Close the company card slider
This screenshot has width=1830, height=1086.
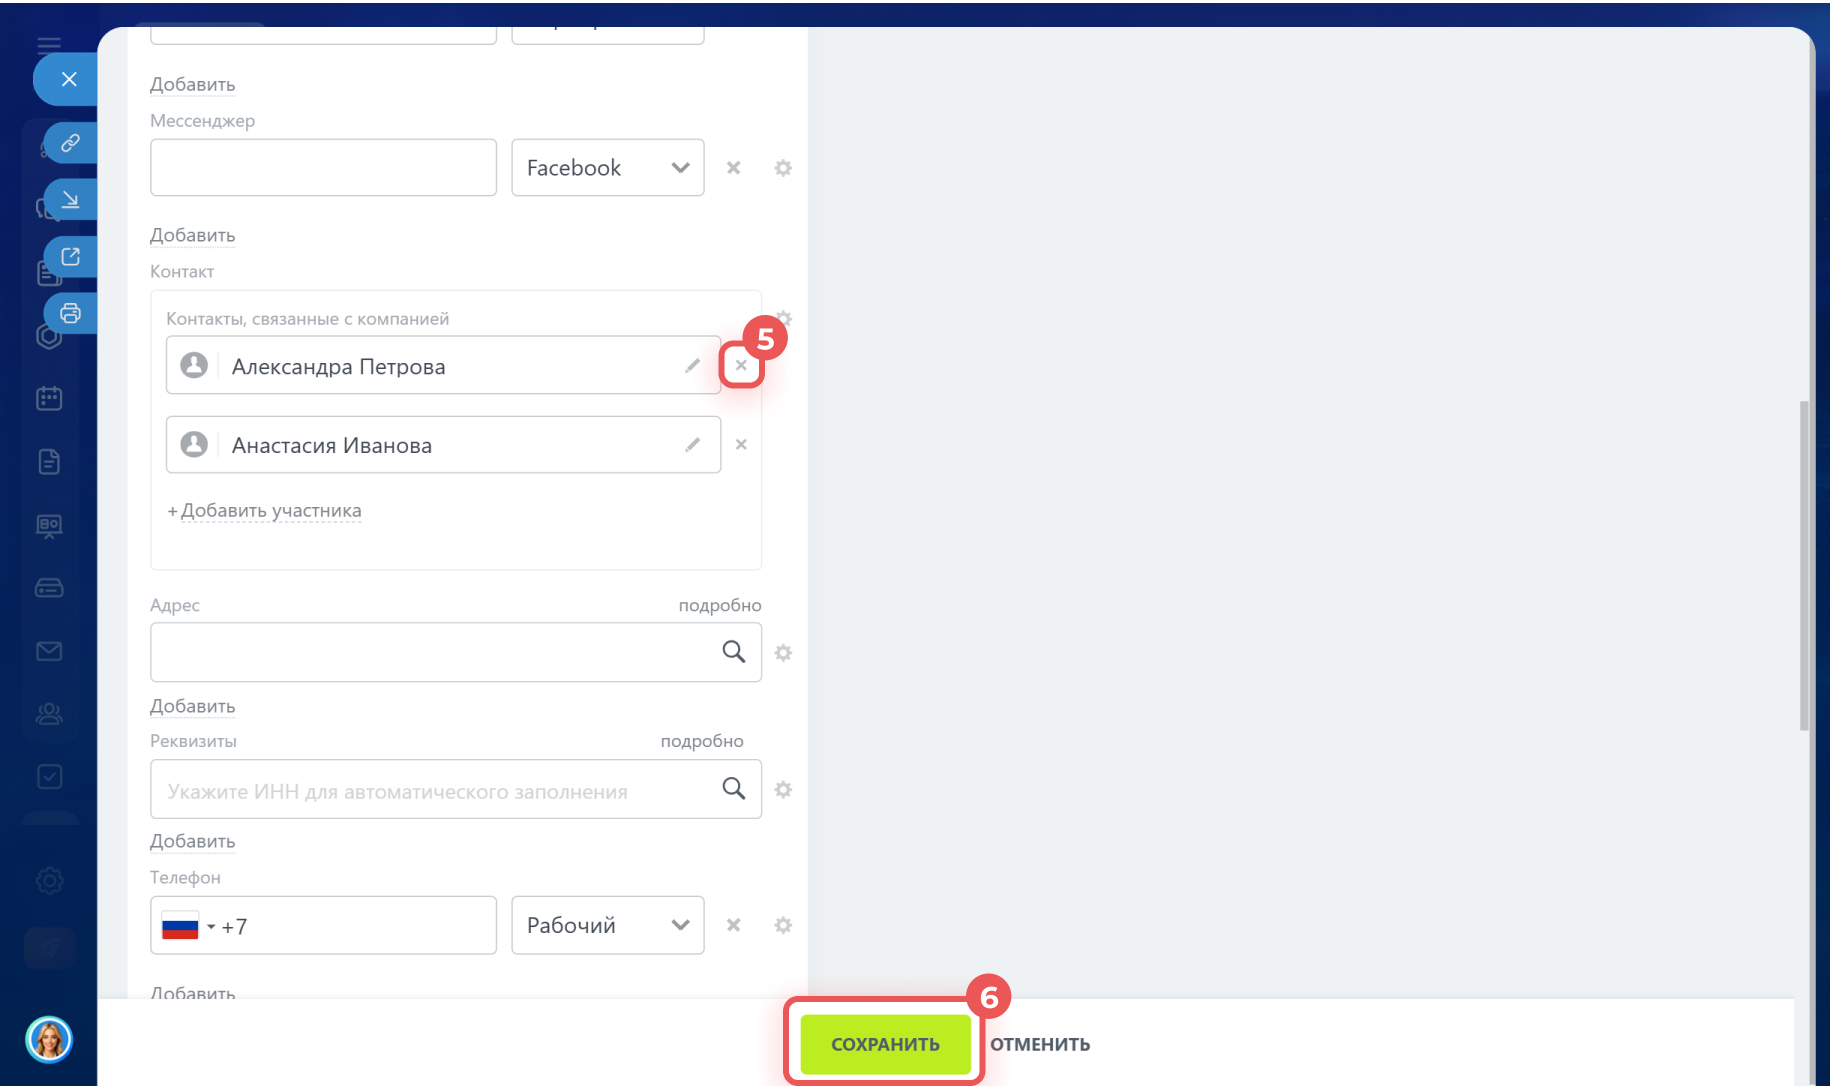point(68,79)
